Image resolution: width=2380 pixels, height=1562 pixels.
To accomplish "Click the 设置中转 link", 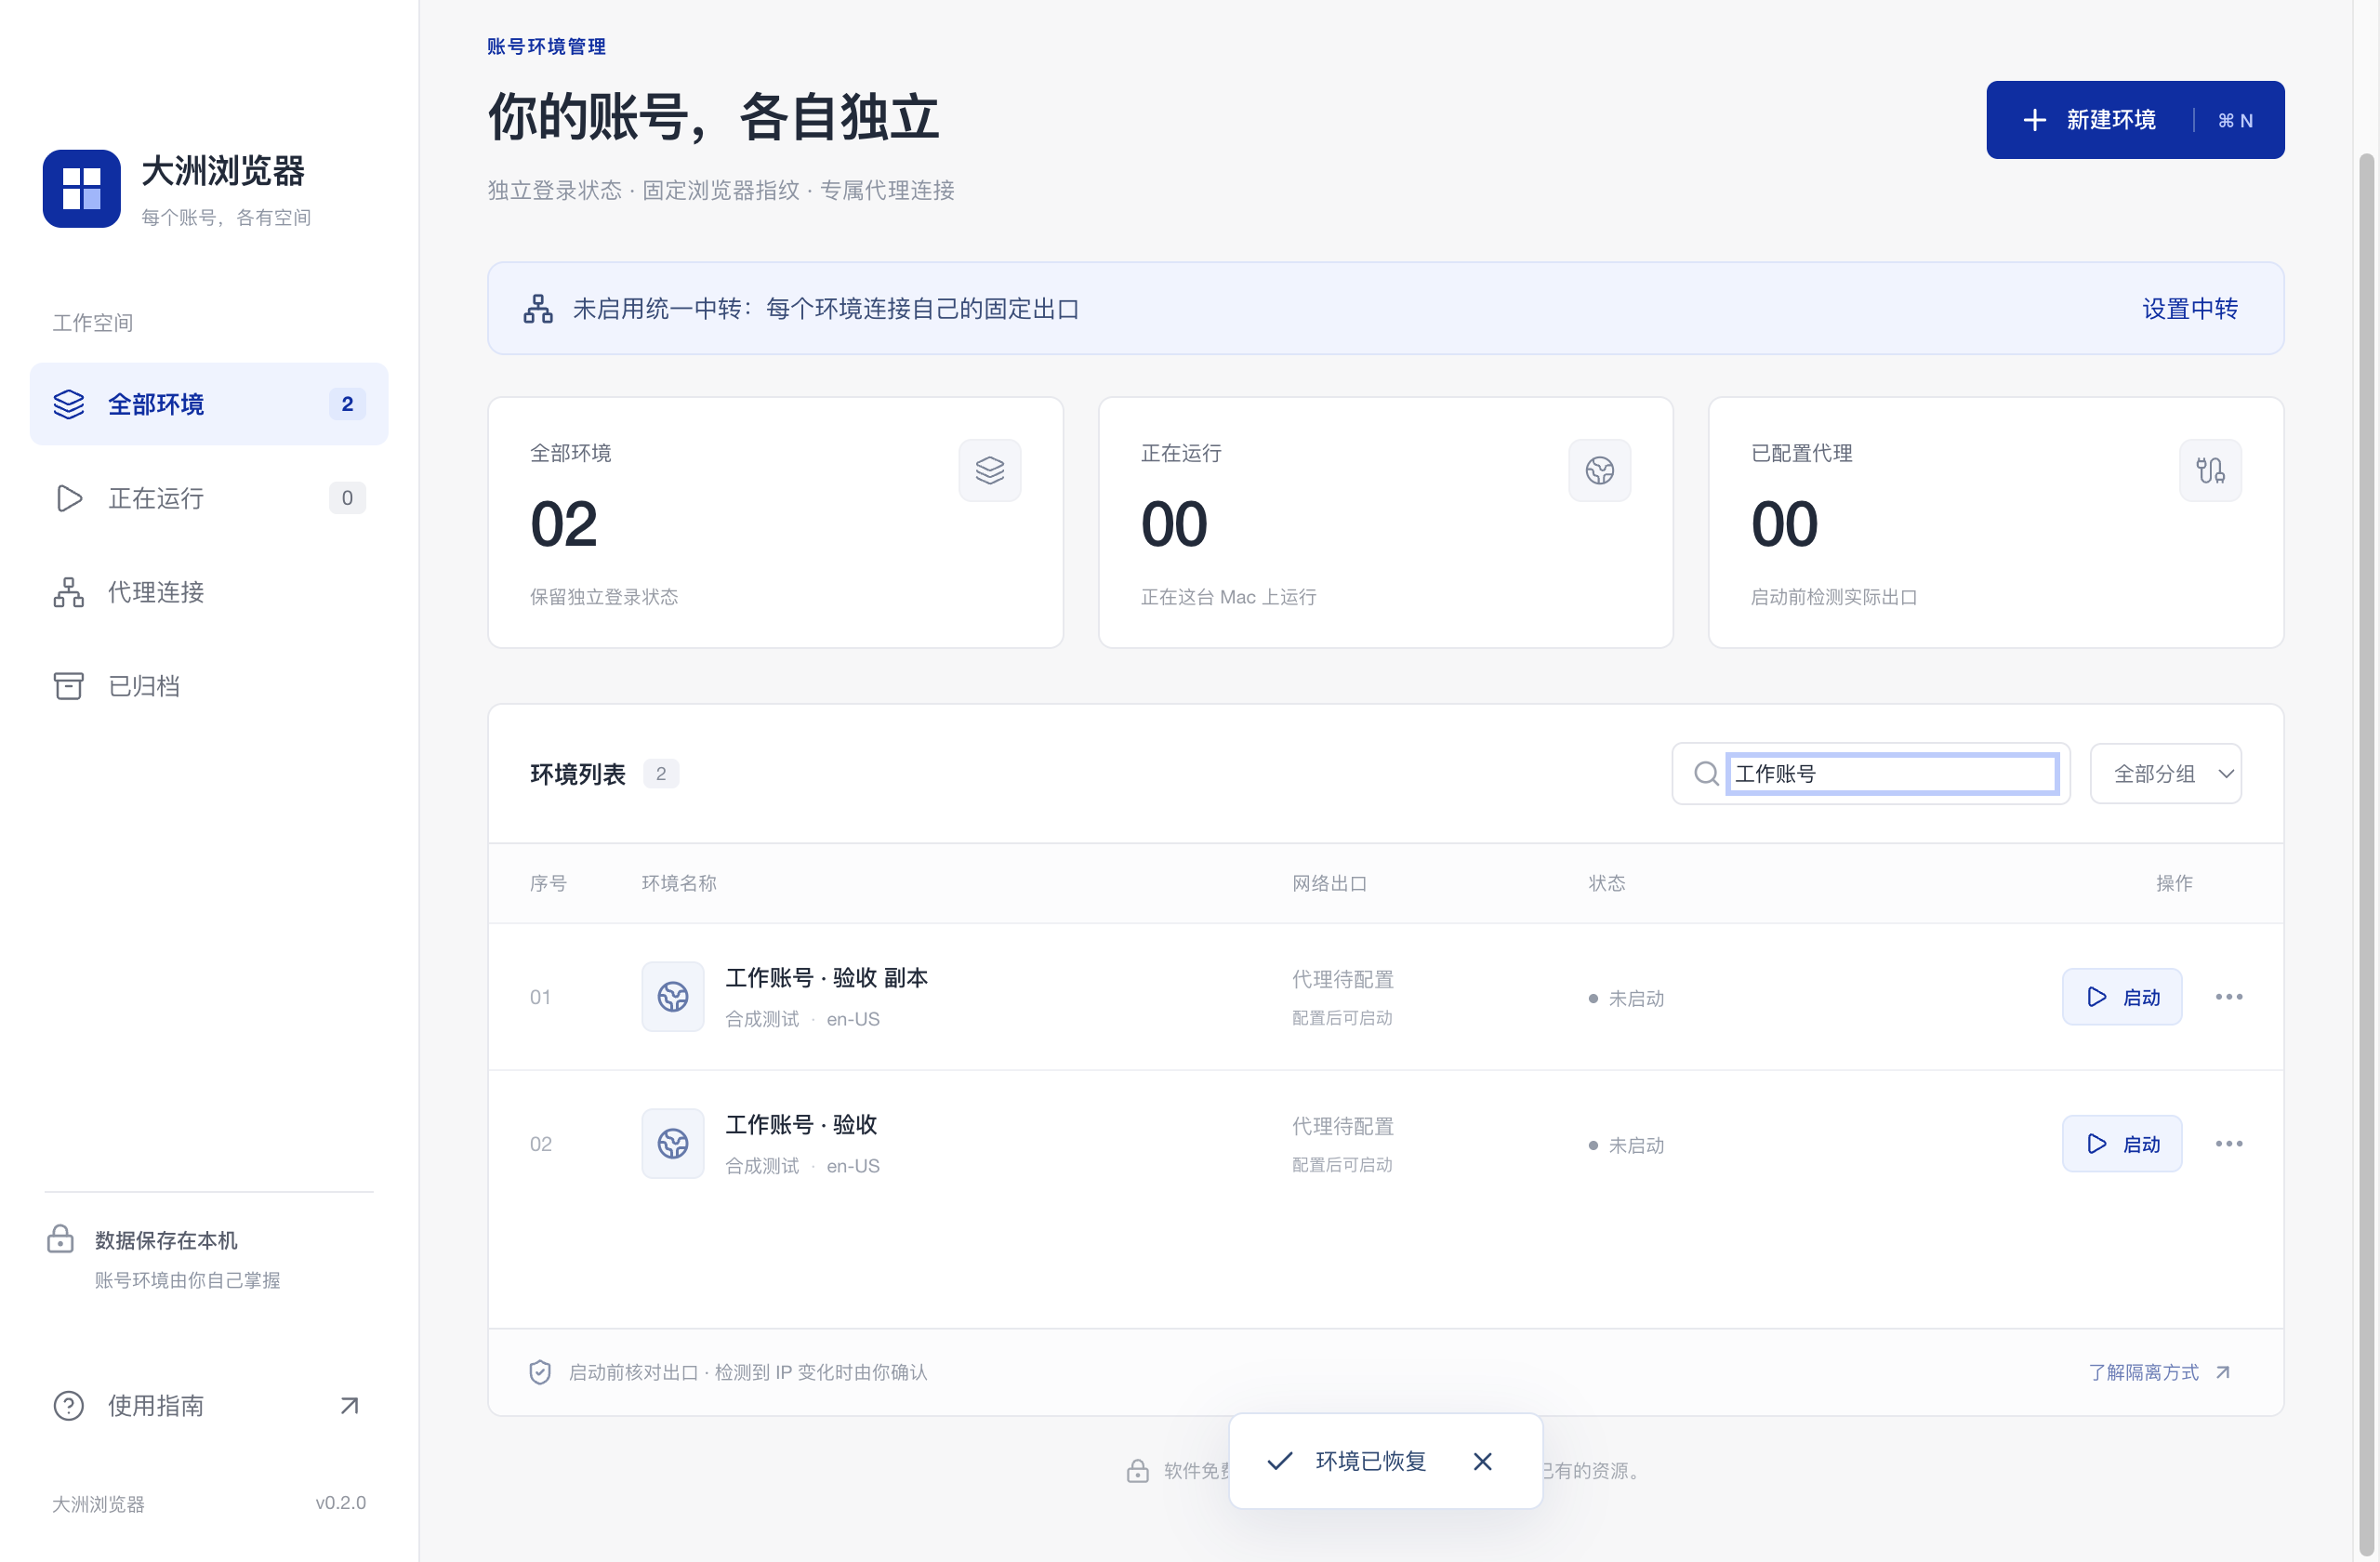I will click(x=2189, y=309).
